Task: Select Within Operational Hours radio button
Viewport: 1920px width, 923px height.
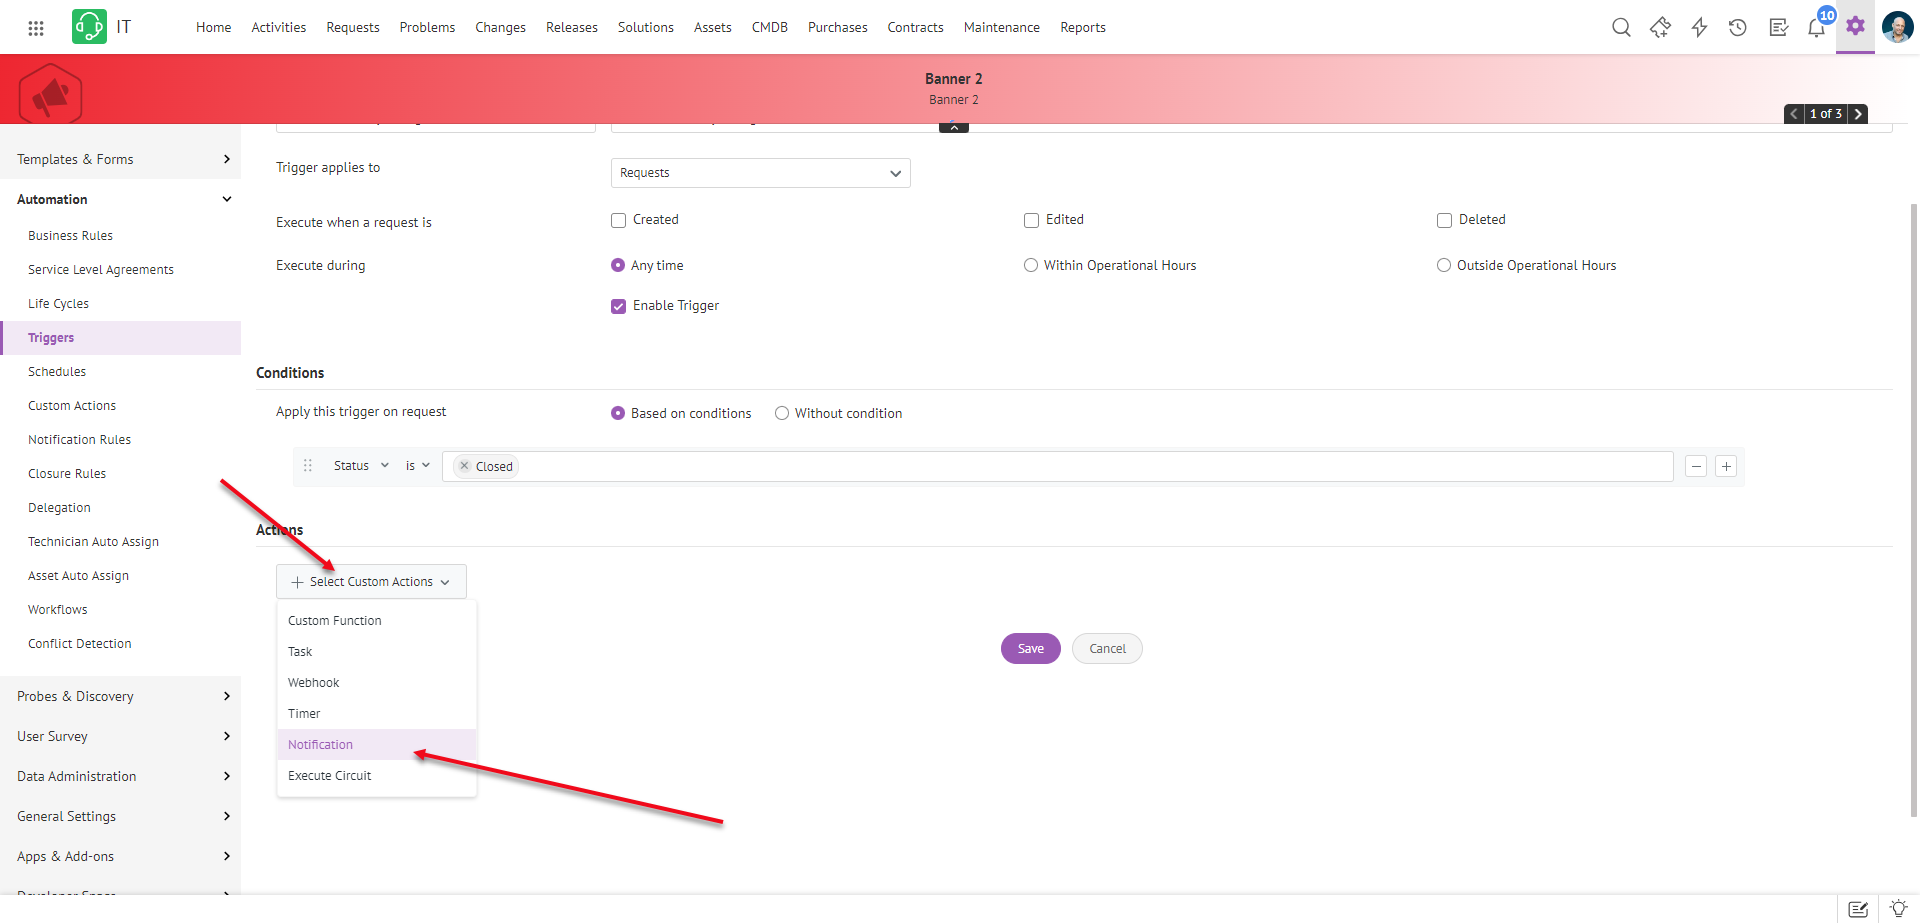Action: 1031,266
